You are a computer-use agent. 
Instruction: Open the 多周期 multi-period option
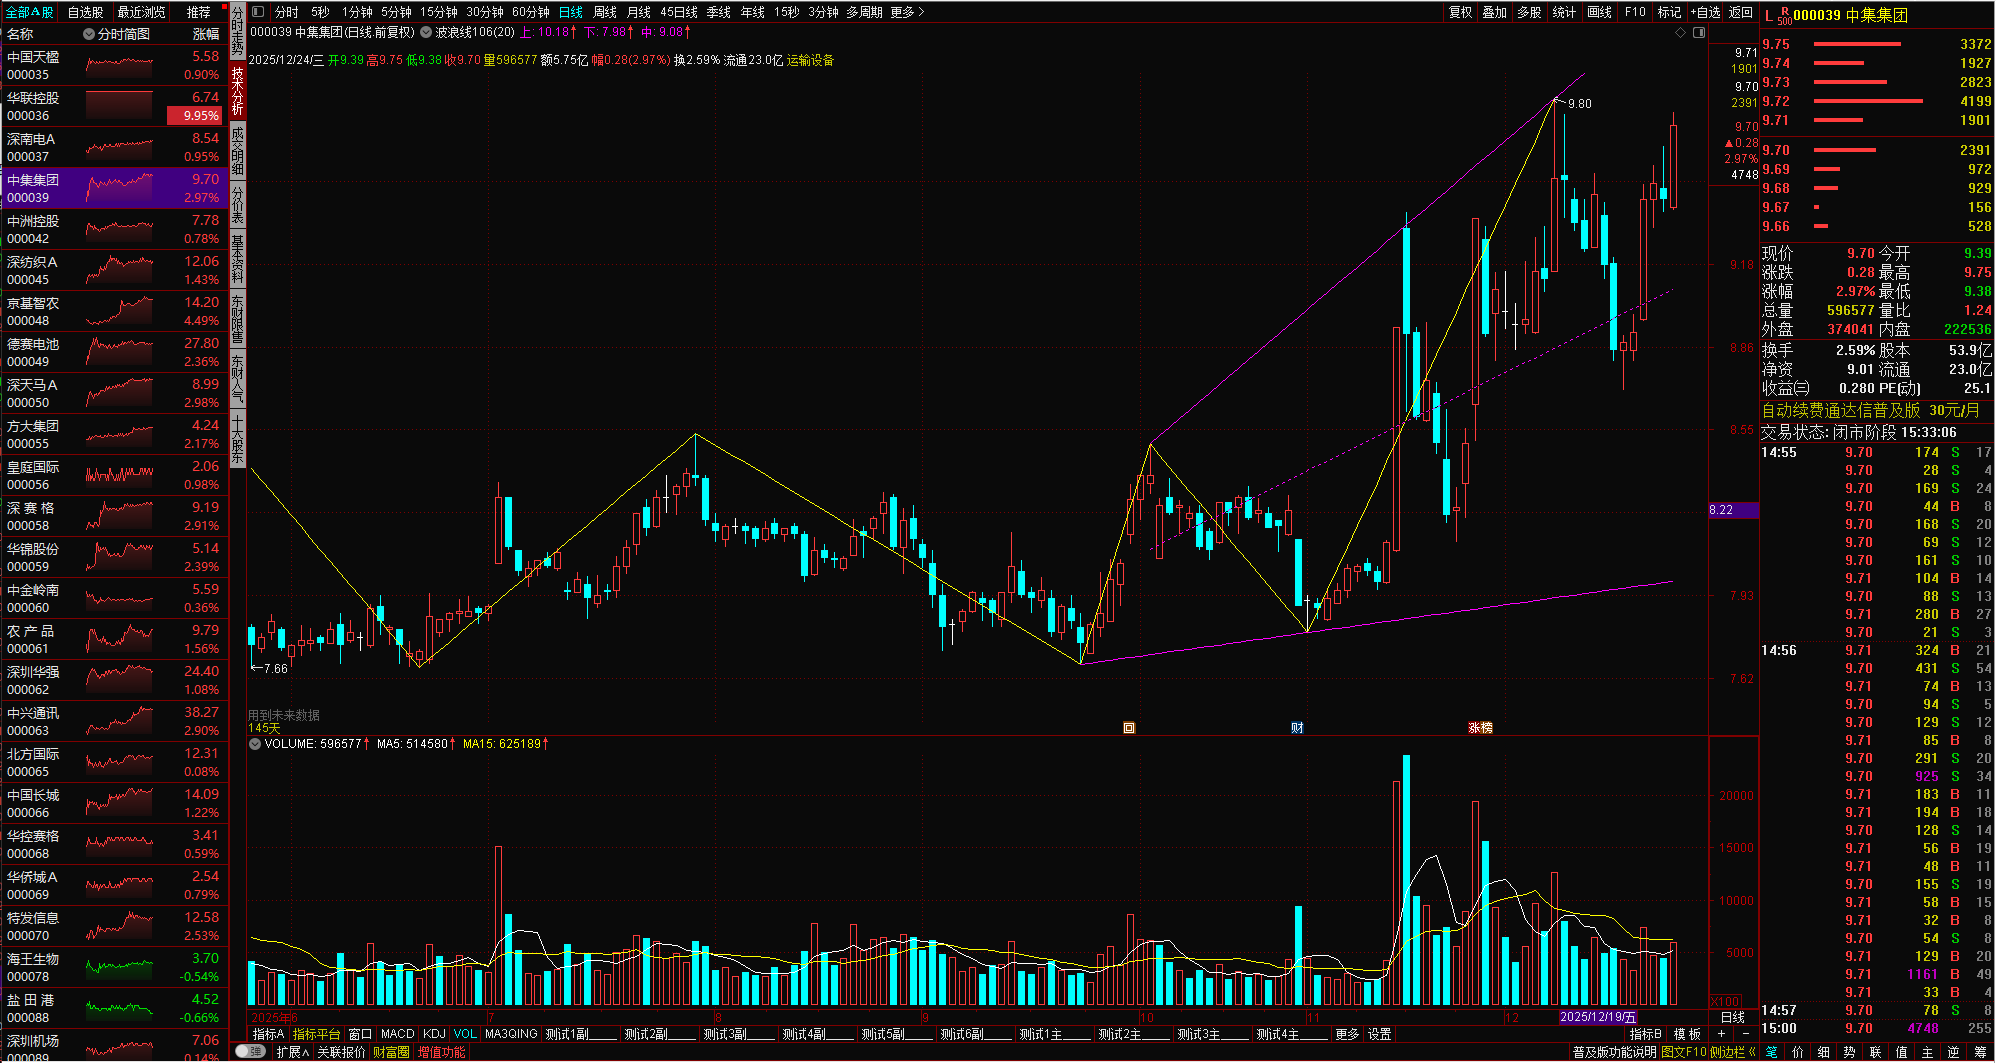(864, 12)
